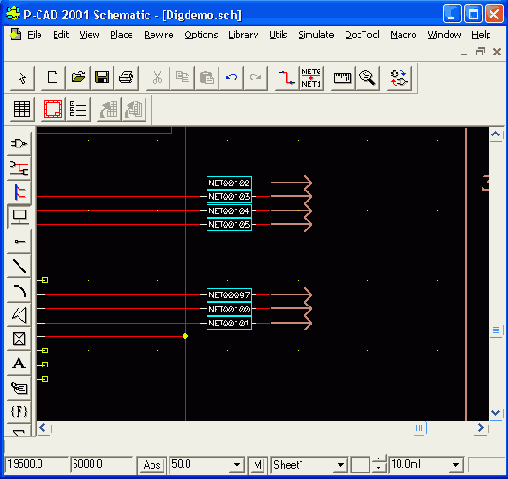Click the horizontal scrollbar thumb
508x479 pixels.
(x=419, y=428)
